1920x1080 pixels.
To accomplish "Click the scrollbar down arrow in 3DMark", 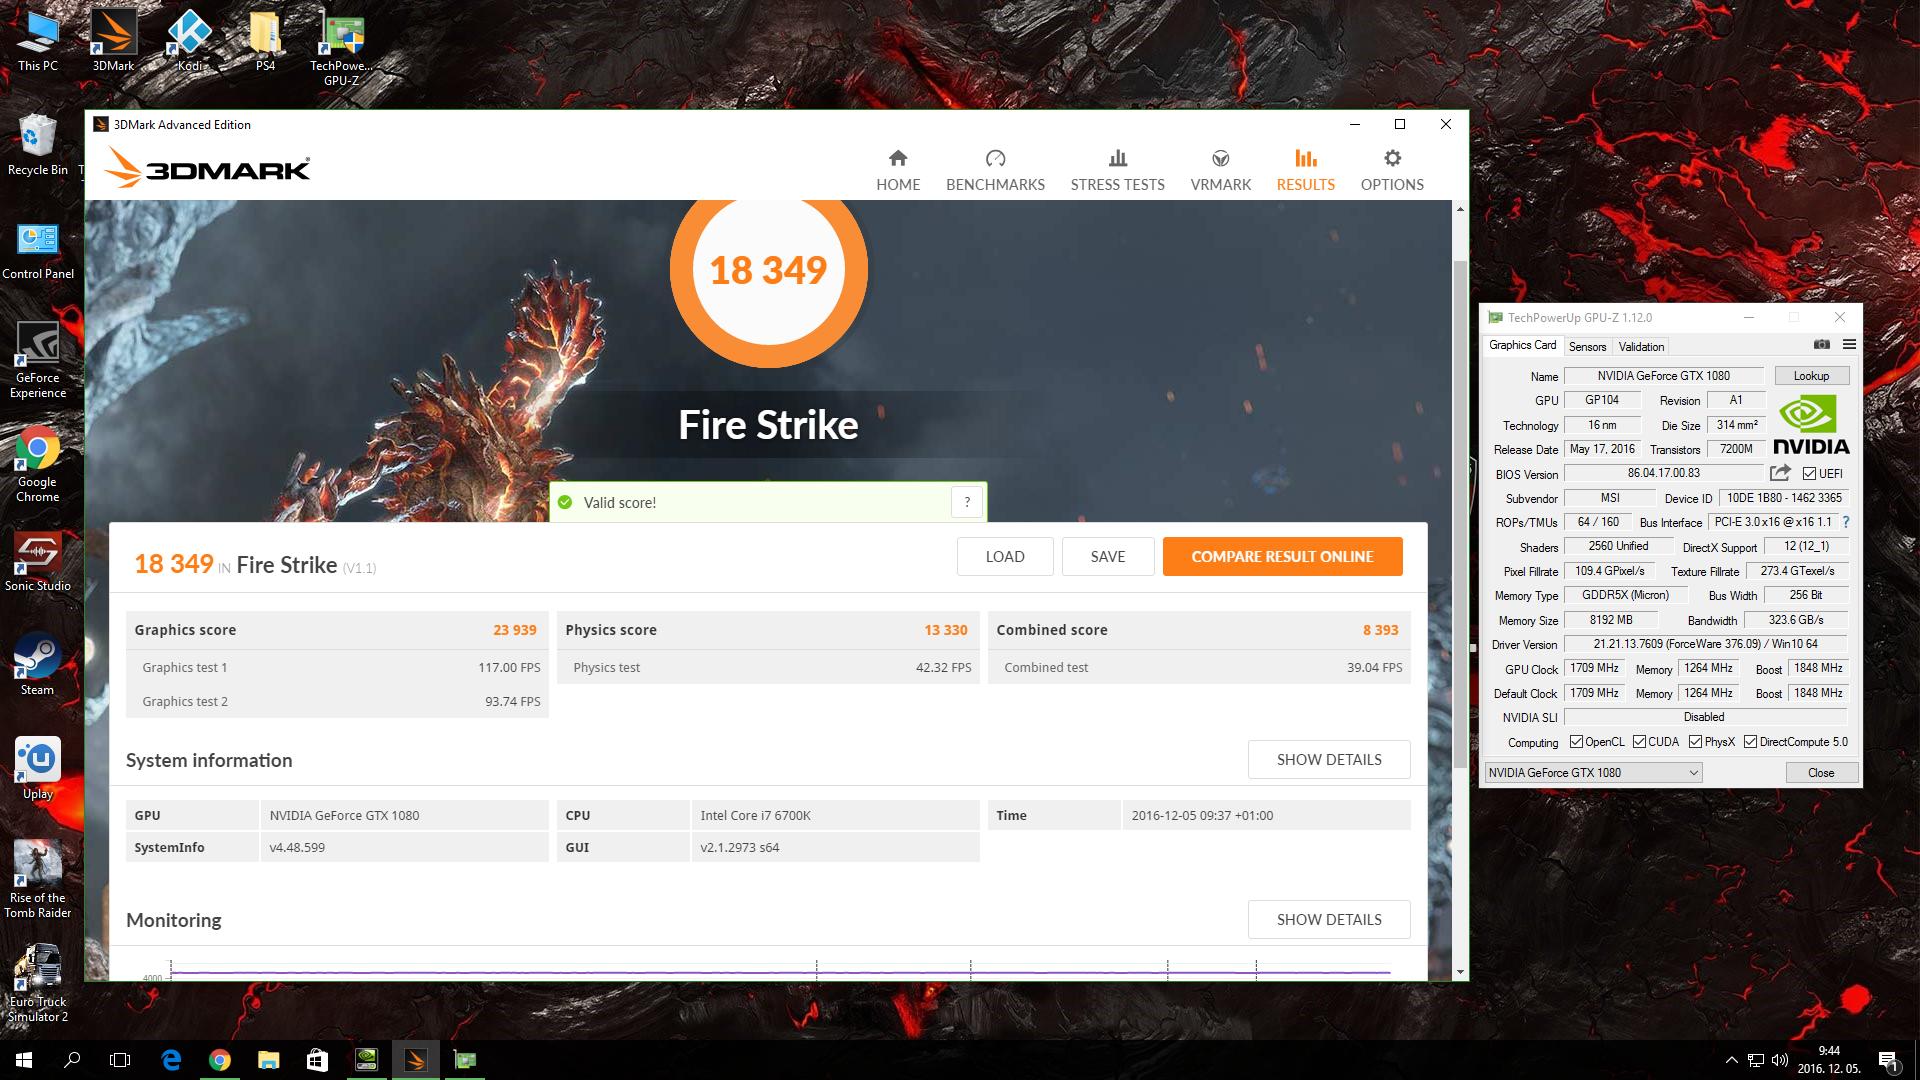I will coord(1460,972).
